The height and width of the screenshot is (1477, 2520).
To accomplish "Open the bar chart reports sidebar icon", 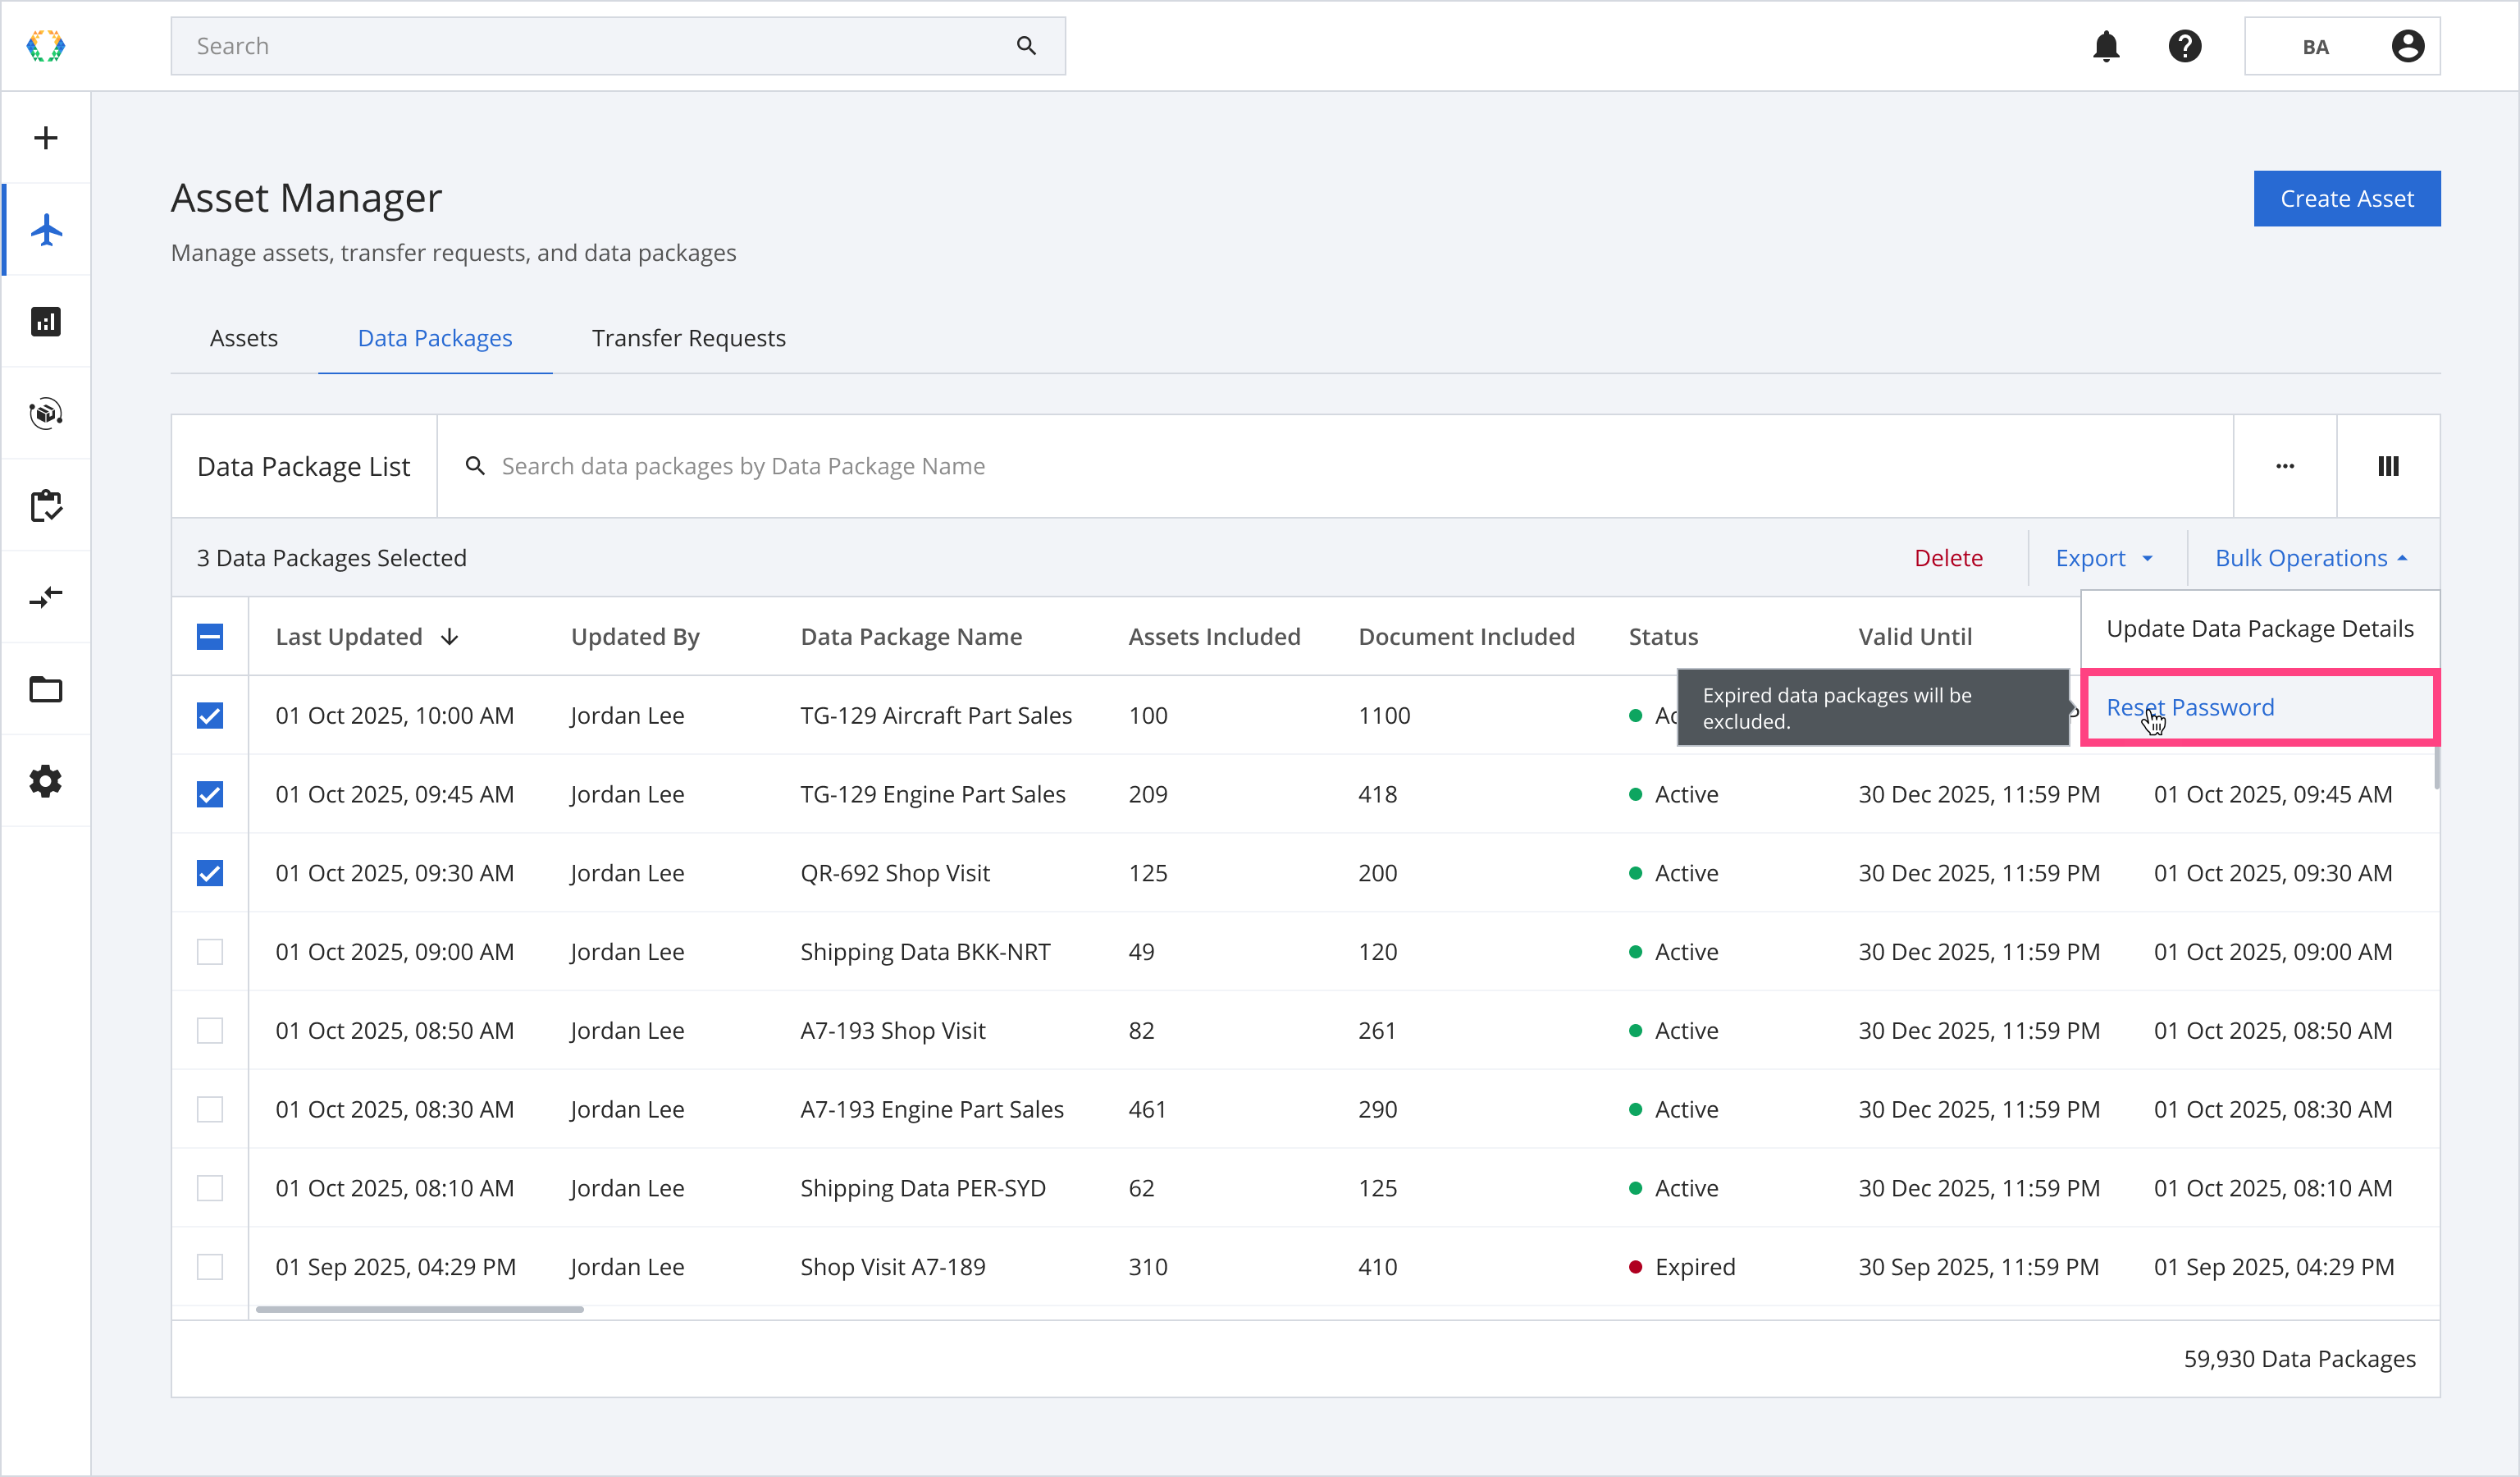I will pos(46,322).
